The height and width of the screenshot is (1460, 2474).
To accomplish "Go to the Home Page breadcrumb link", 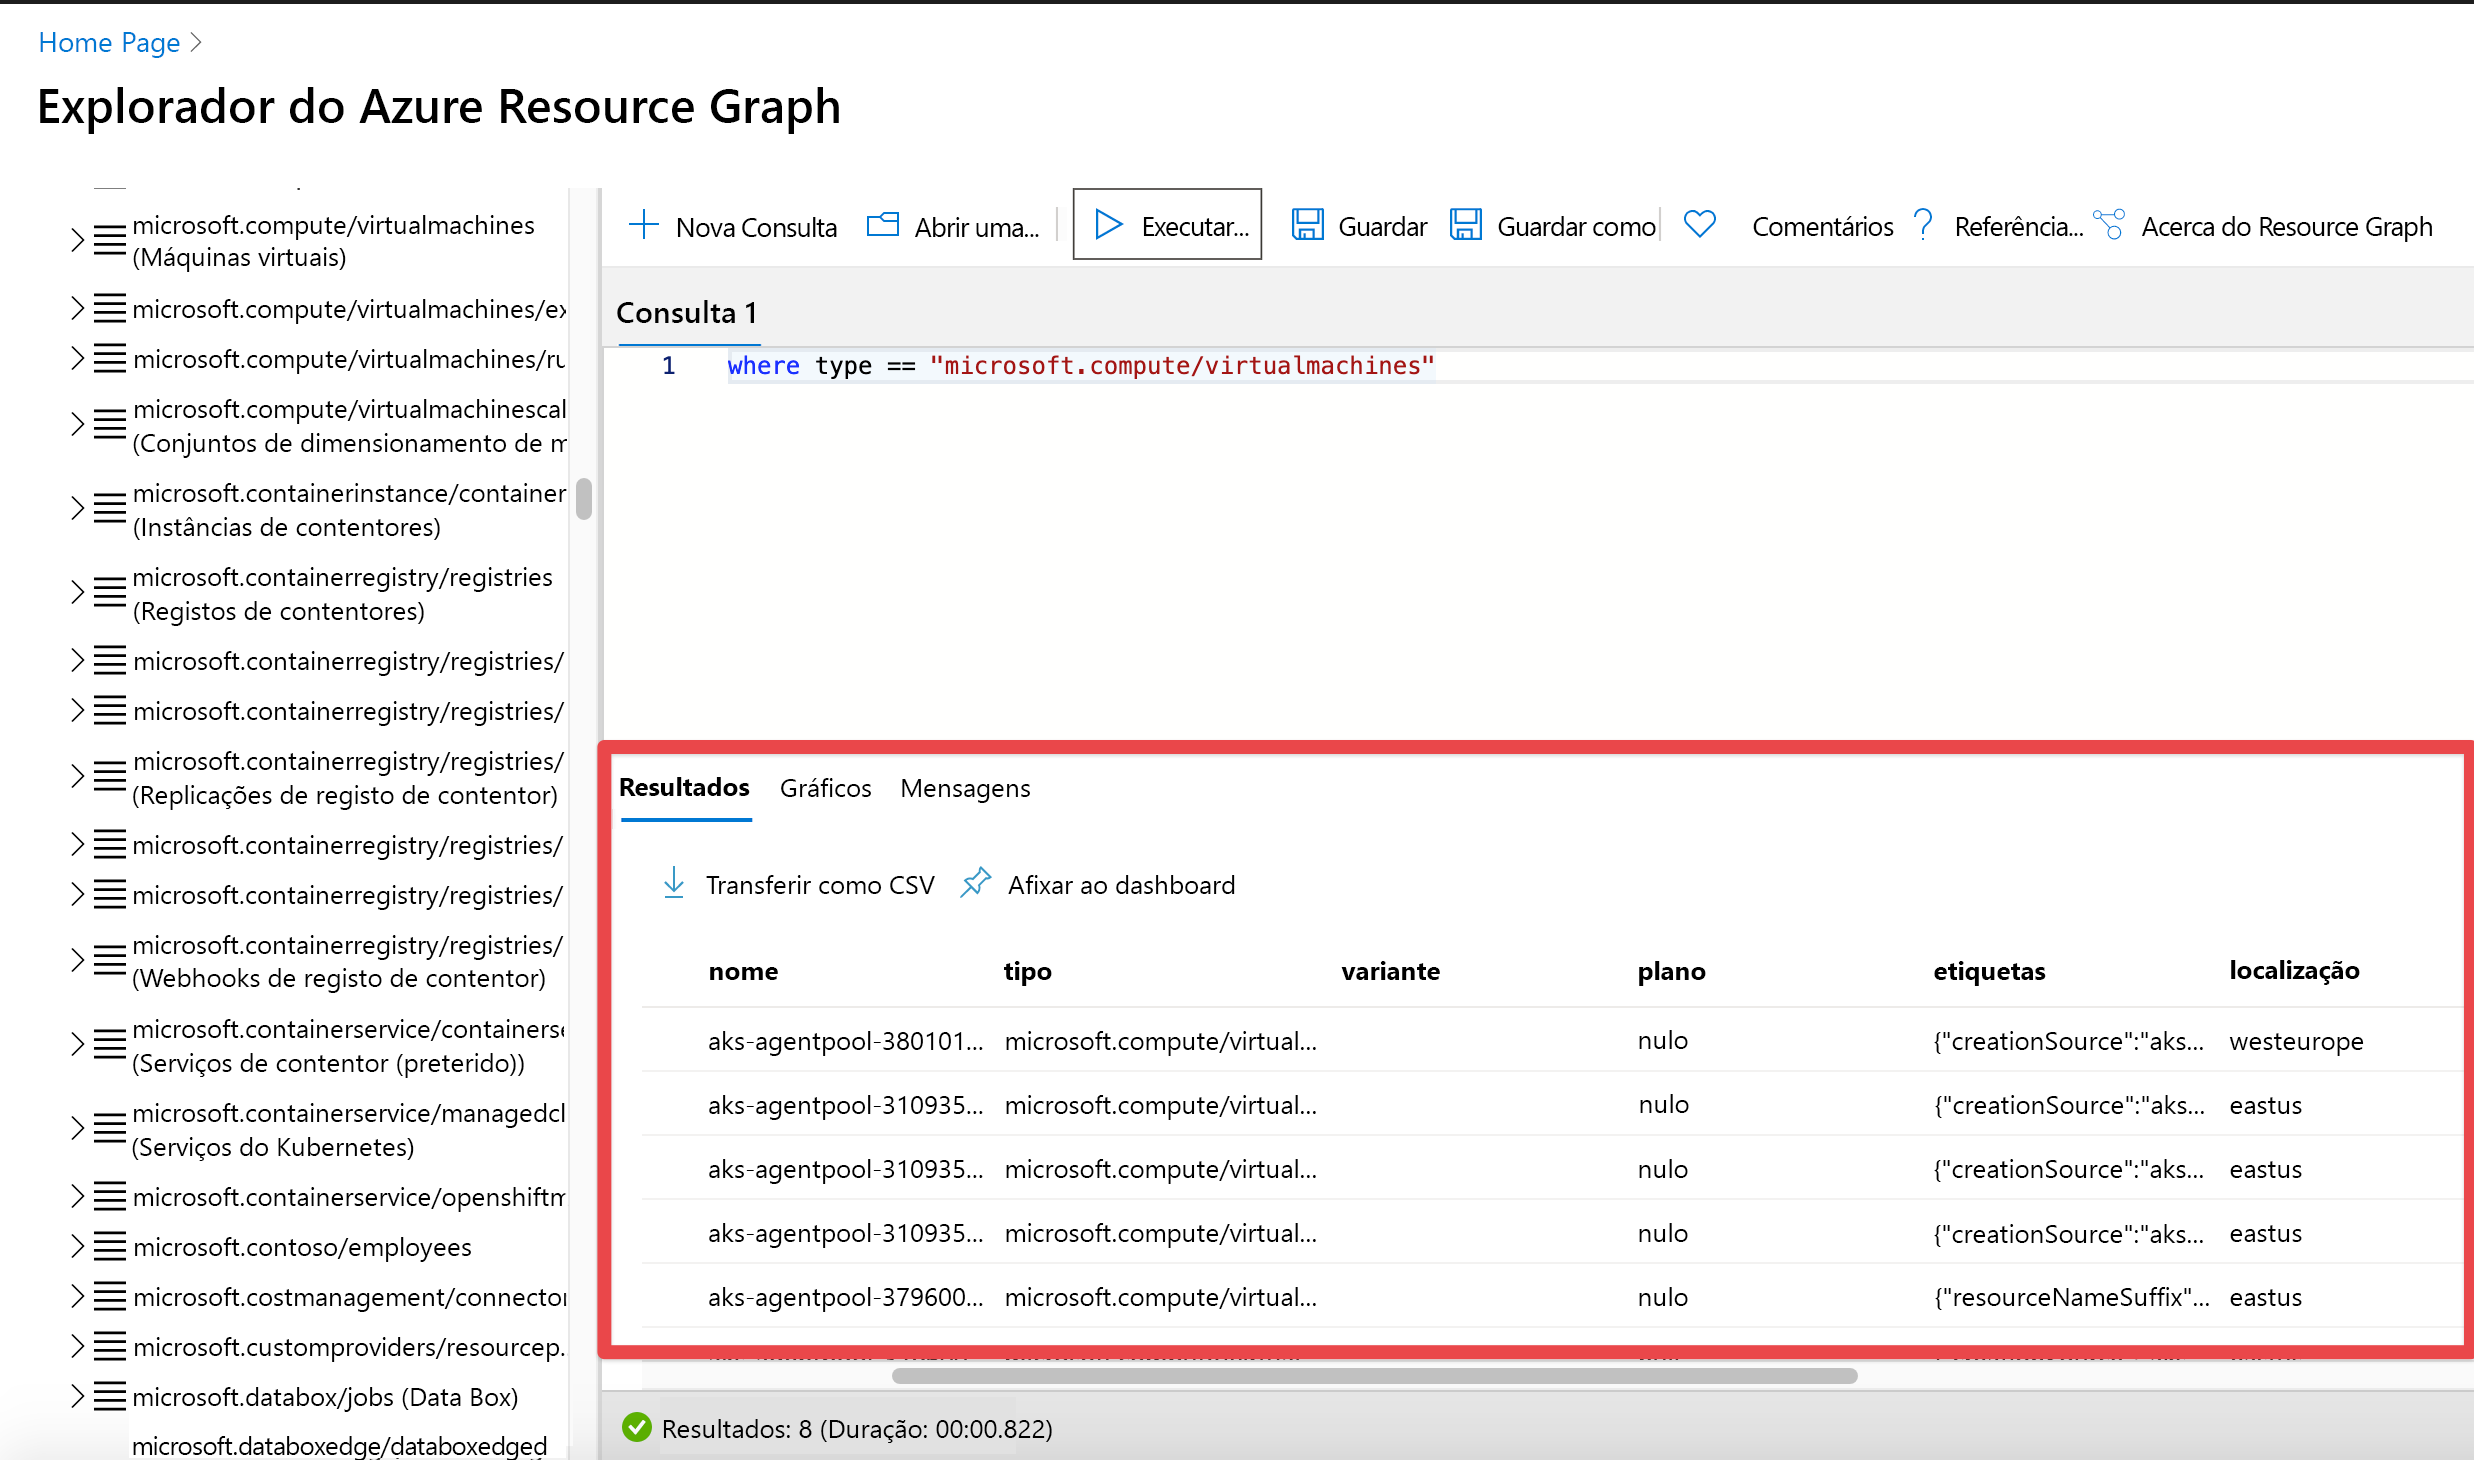I will (x=109, y=42).
